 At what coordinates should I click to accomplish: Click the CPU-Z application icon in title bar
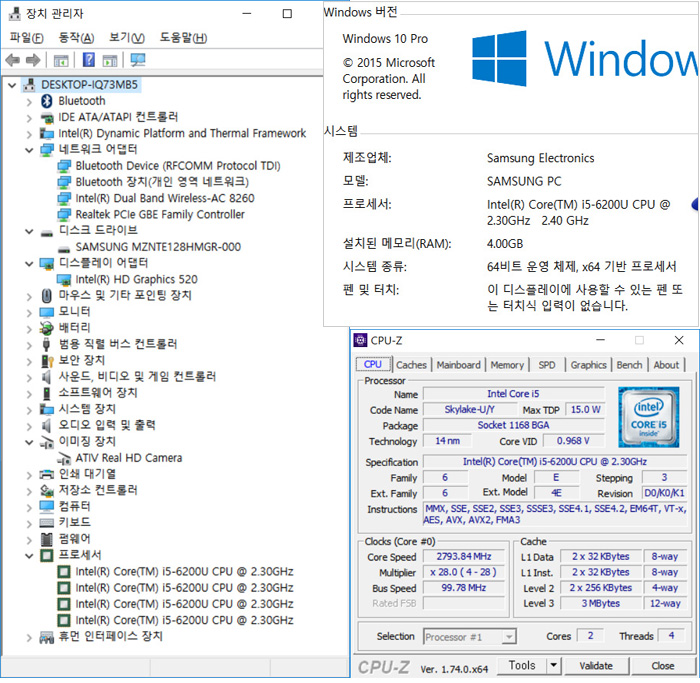[x=360, y=341]
